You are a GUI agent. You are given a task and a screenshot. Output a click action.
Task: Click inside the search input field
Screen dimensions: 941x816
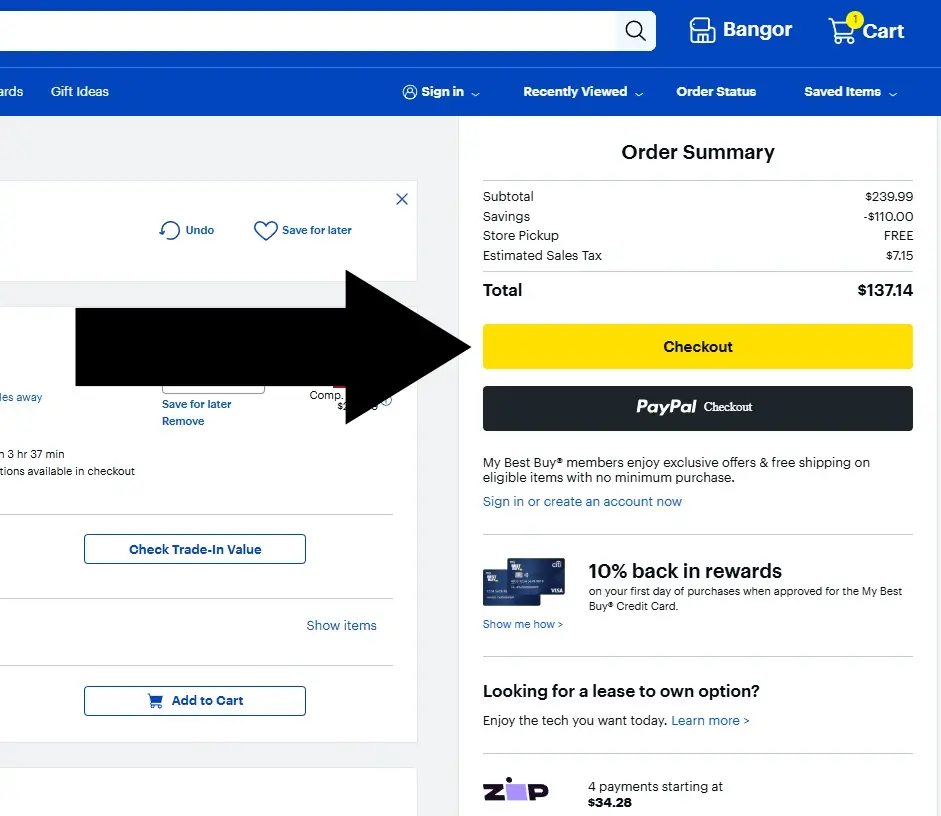(x=306, y=31)
